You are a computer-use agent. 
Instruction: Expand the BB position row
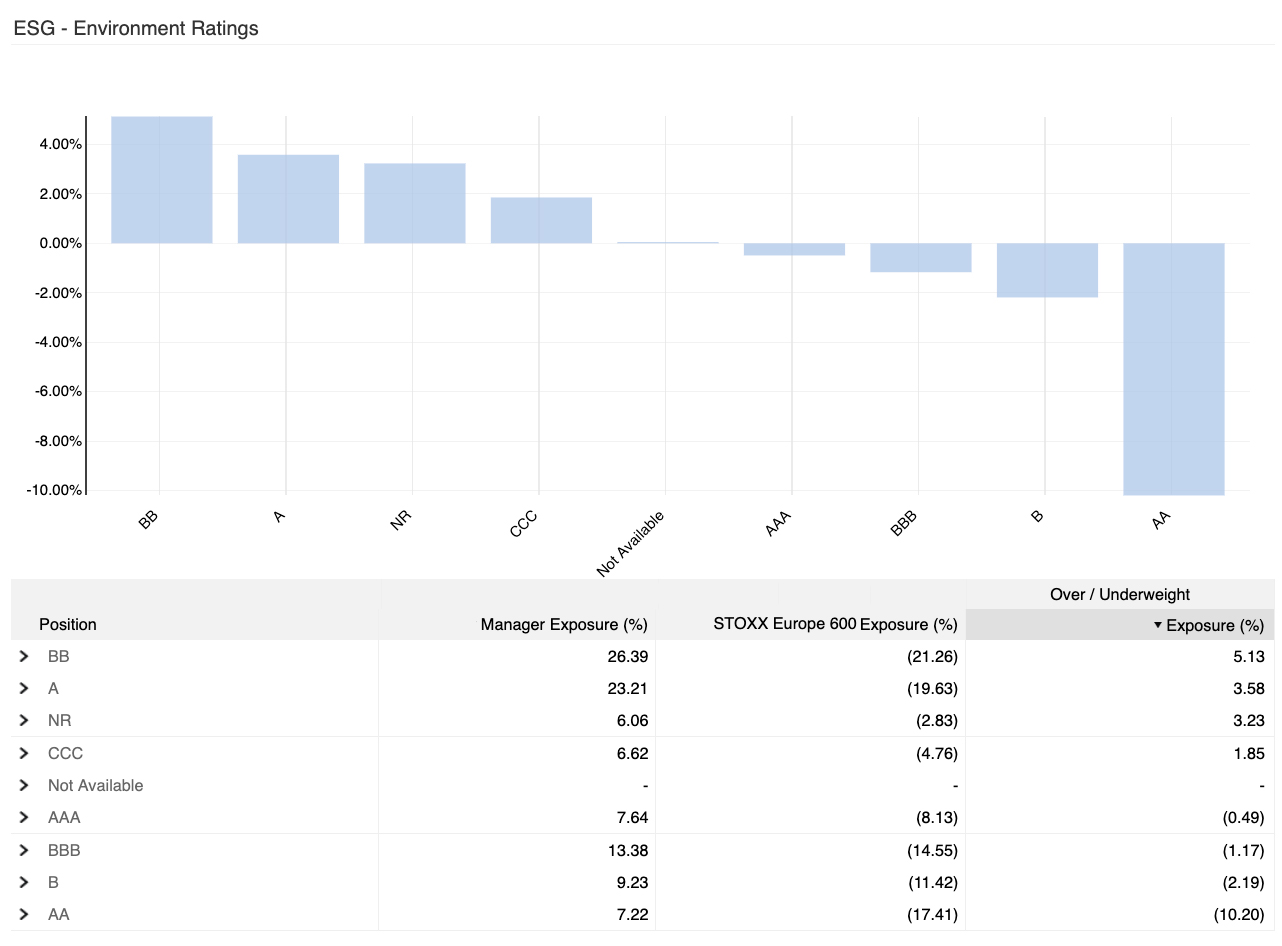[x=23, y=656]
